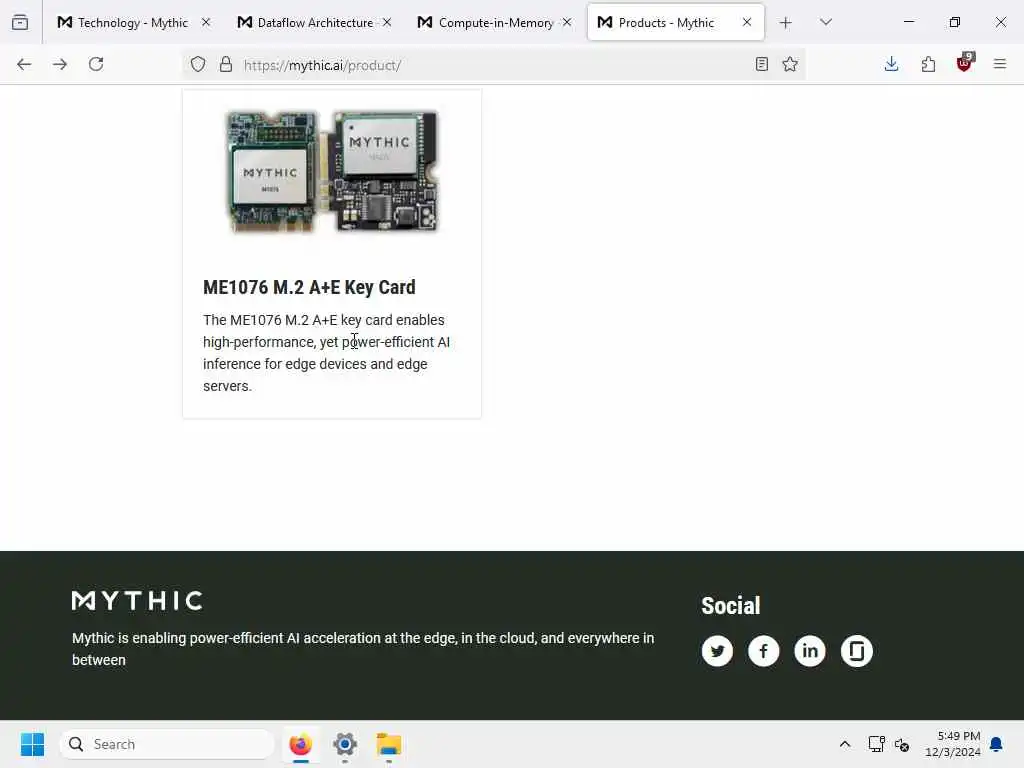The image size is (1024, 768).
Task: Open tracking protection shield icon
Action: click(198, 64)
